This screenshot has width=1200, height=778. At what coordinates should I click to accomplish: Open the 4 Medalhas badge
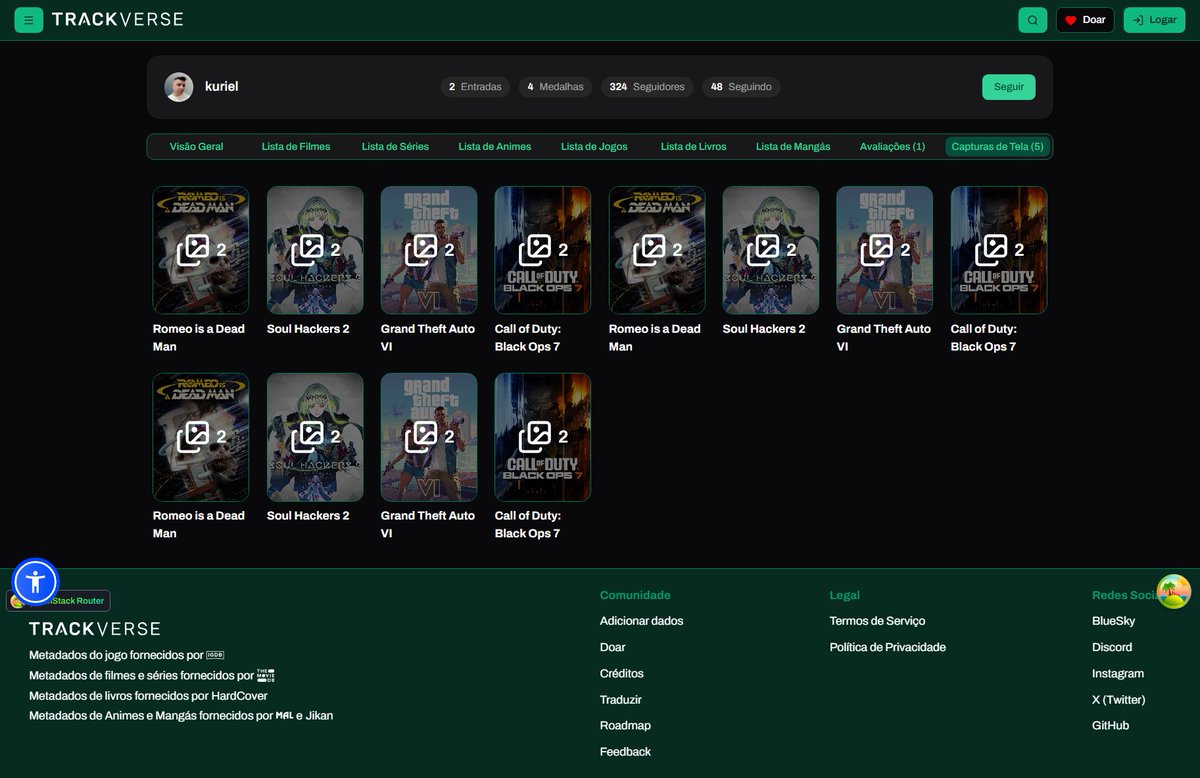(555, 87)
